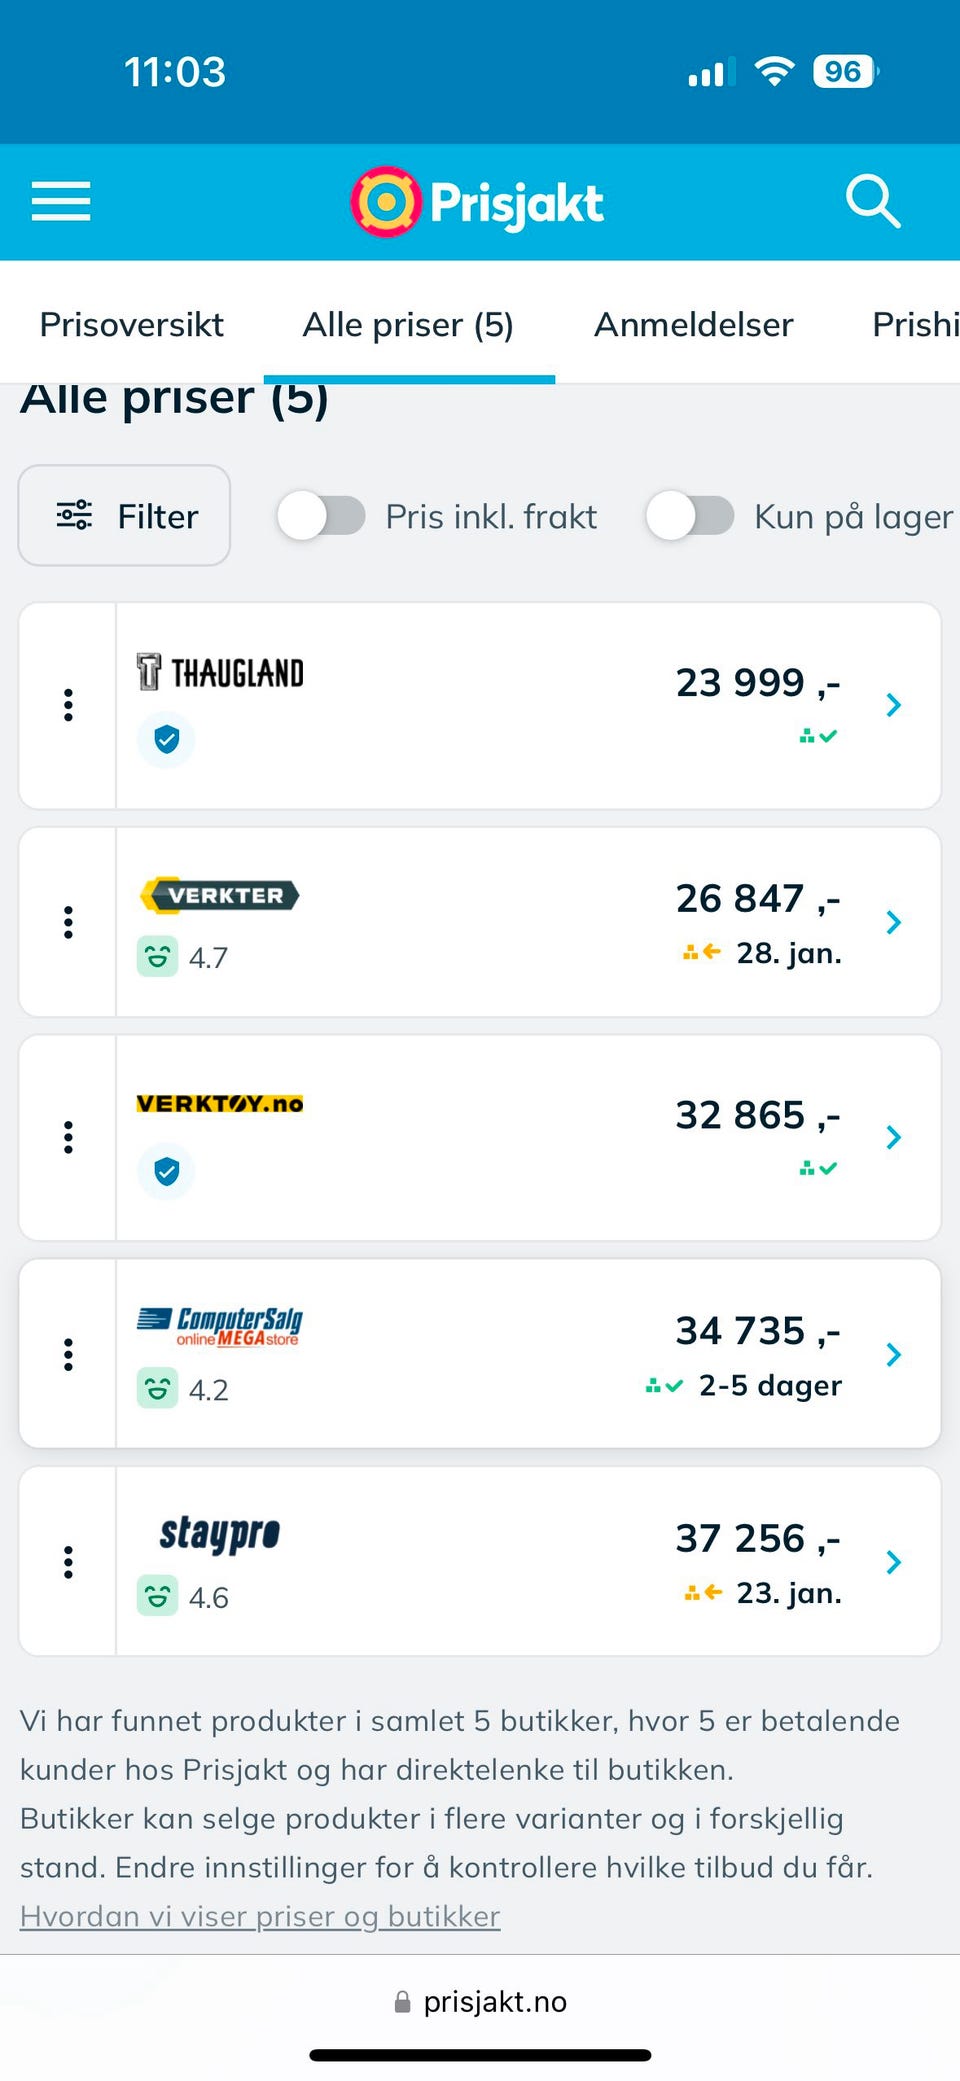960x2081 pixels.
Task: Switch to the Anmeldelser tab
Action: [x=693, y=324]
